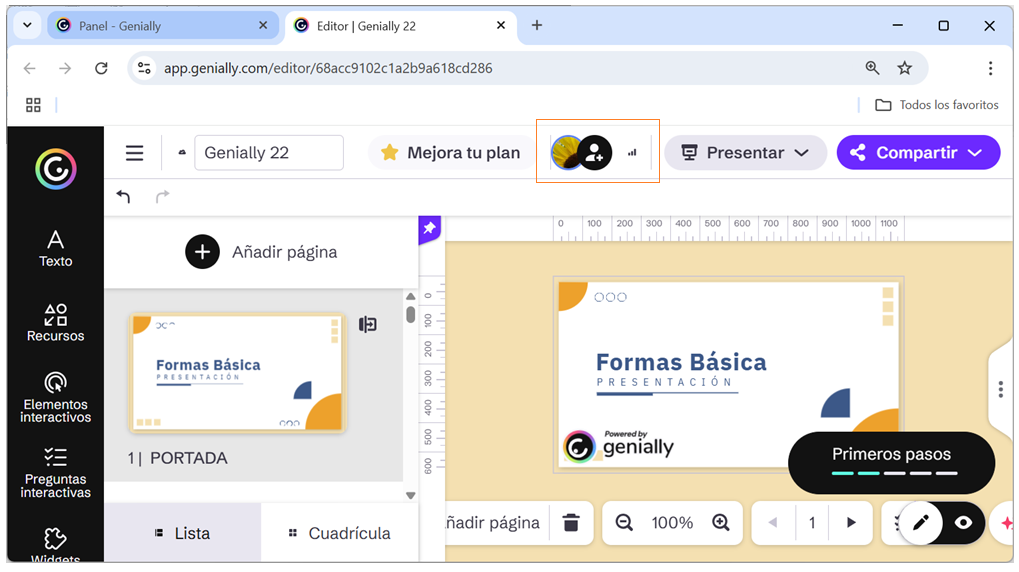Open Elementos interactivos panel
1019x572 pixels.
coord(55,396)
